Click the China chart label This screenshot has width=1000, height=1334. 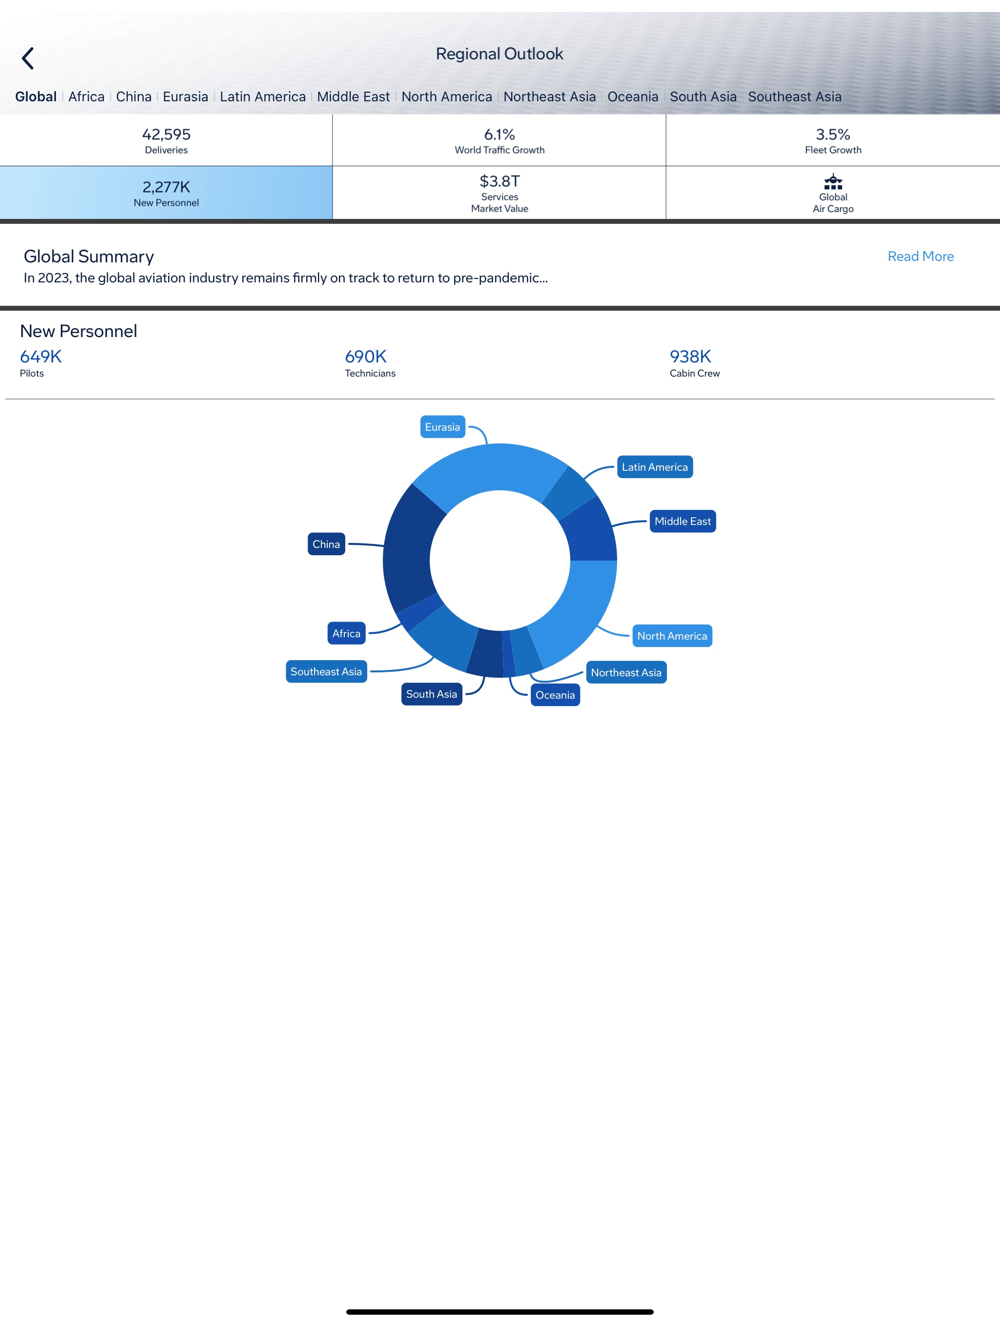pyautogui.click(x=326, y=544)
